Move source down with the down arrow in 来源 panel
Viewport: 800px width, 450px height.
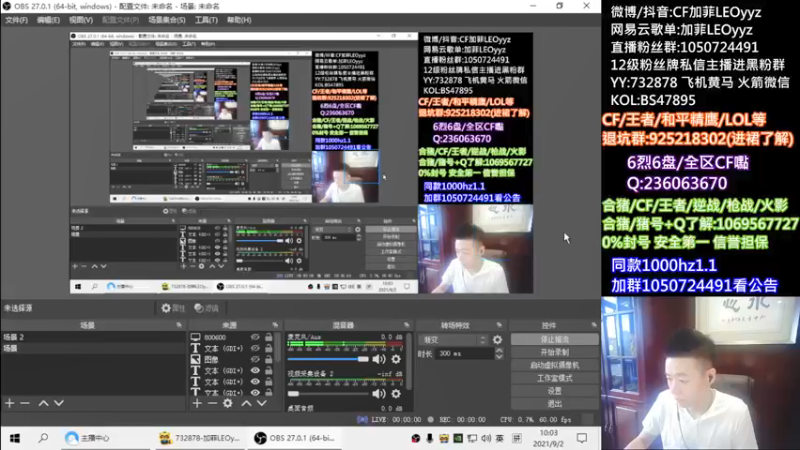coord(262,403)
